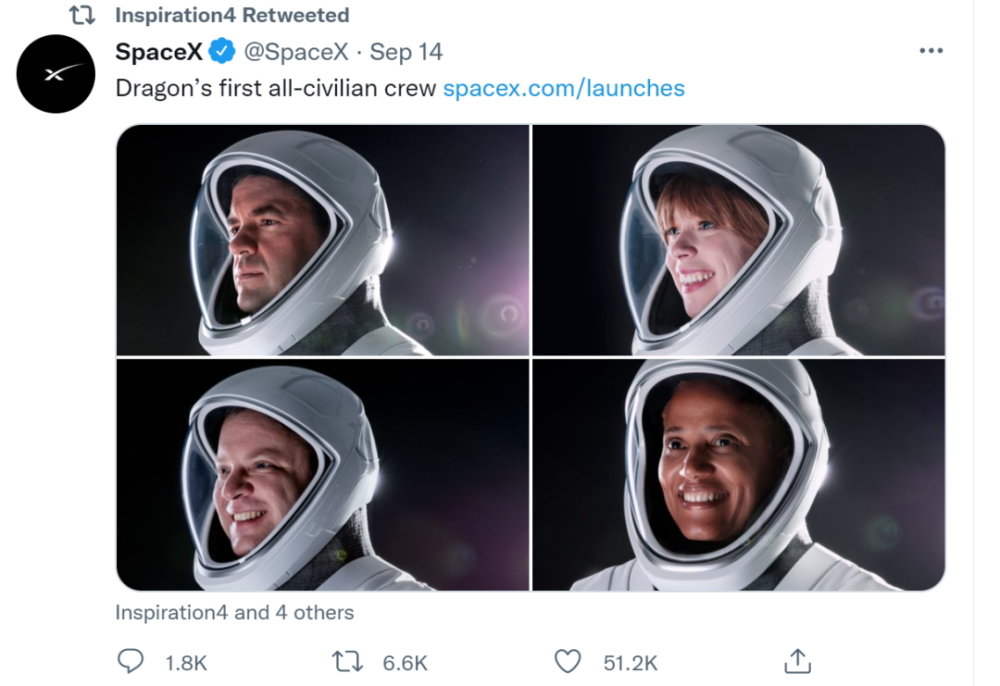Click the reply speech bubble icon
Screen dimensions: 1000x686
tap(130, 660)
